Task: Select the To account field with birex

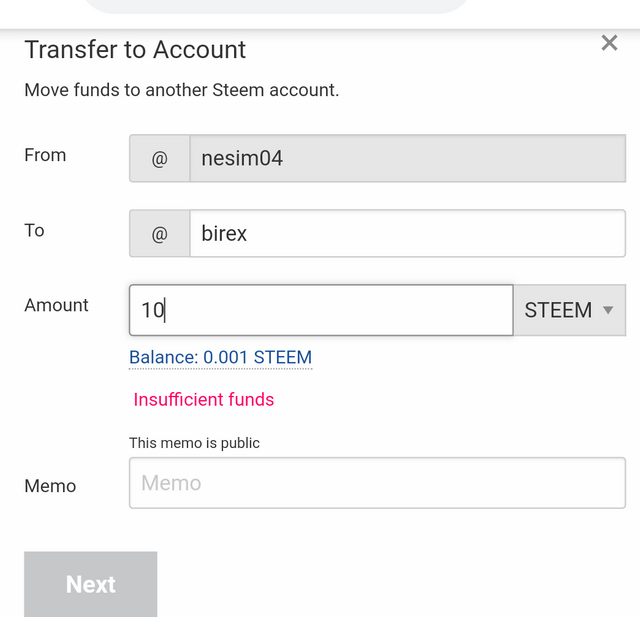Action: click(x=407, y=234)
